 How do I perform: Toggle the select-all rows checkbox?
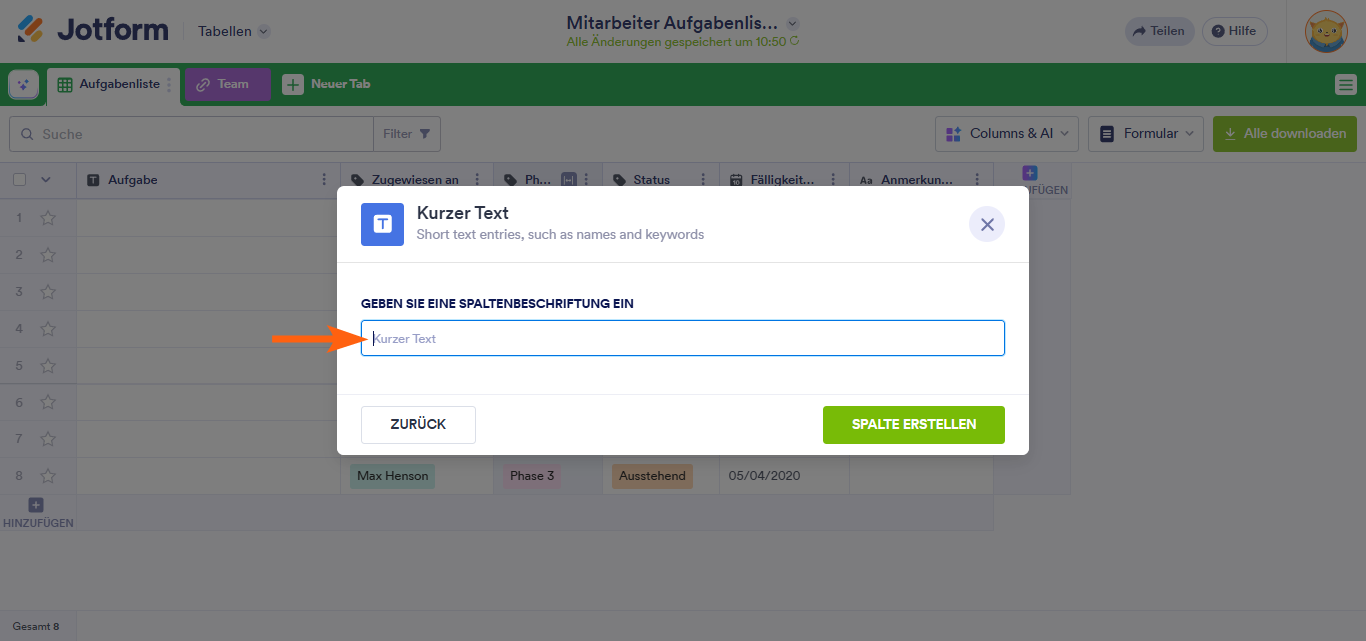click(x=20, y=180)
